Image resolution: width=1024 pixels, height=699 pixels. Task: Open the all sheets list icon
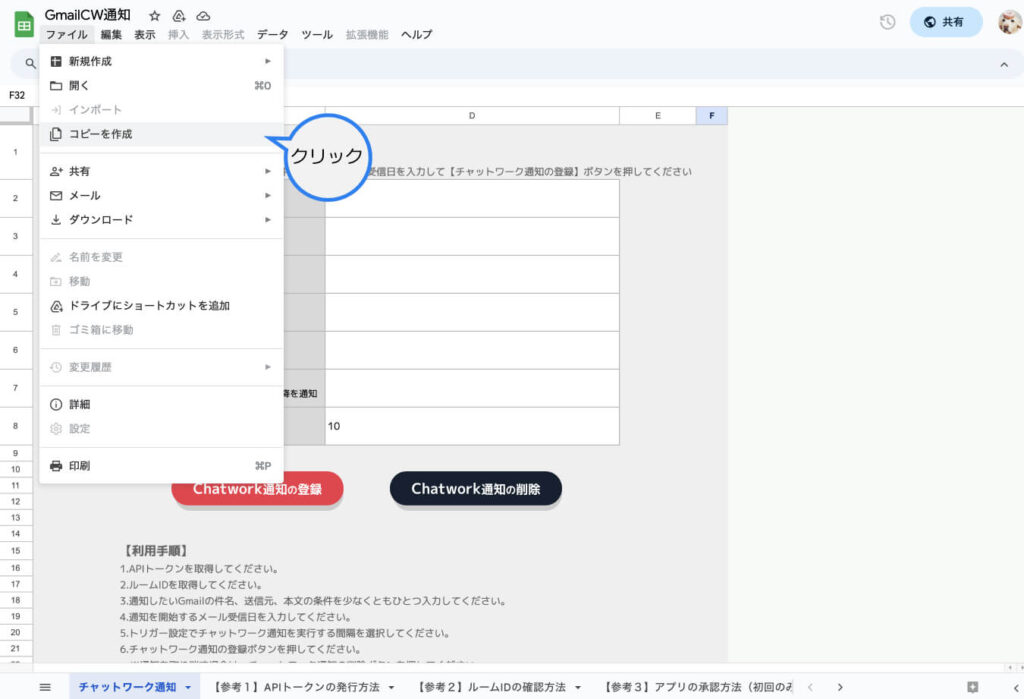click(x=45, y=687)
